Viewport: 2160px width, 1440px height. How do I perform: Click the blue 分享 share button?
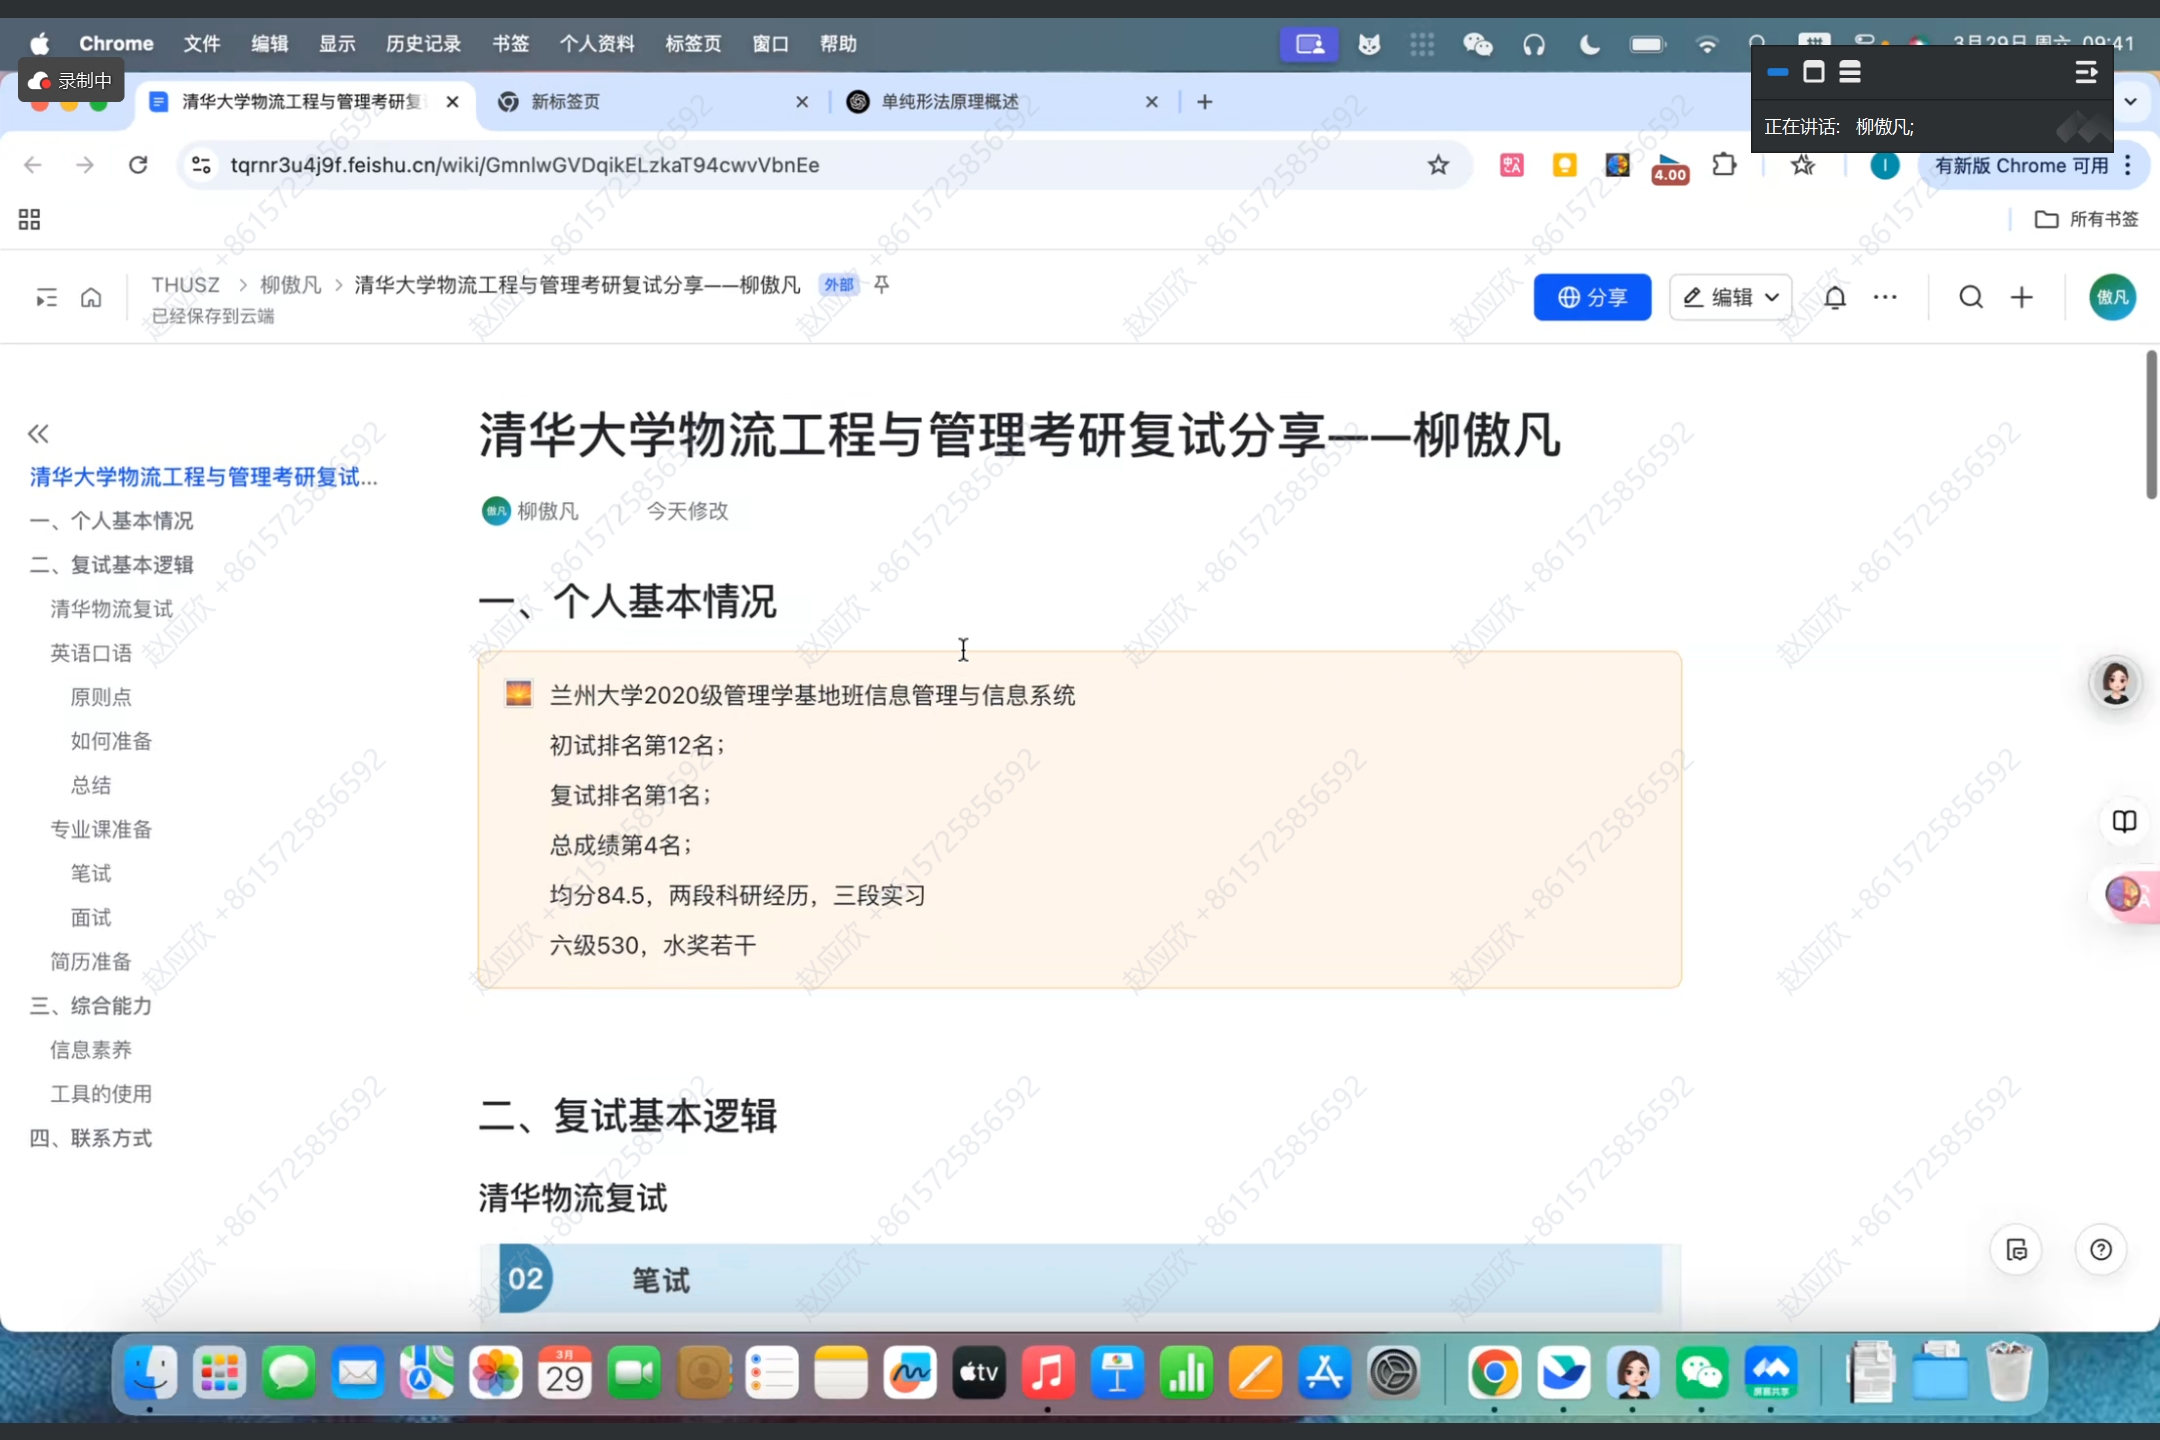(x=1592, y=297)
